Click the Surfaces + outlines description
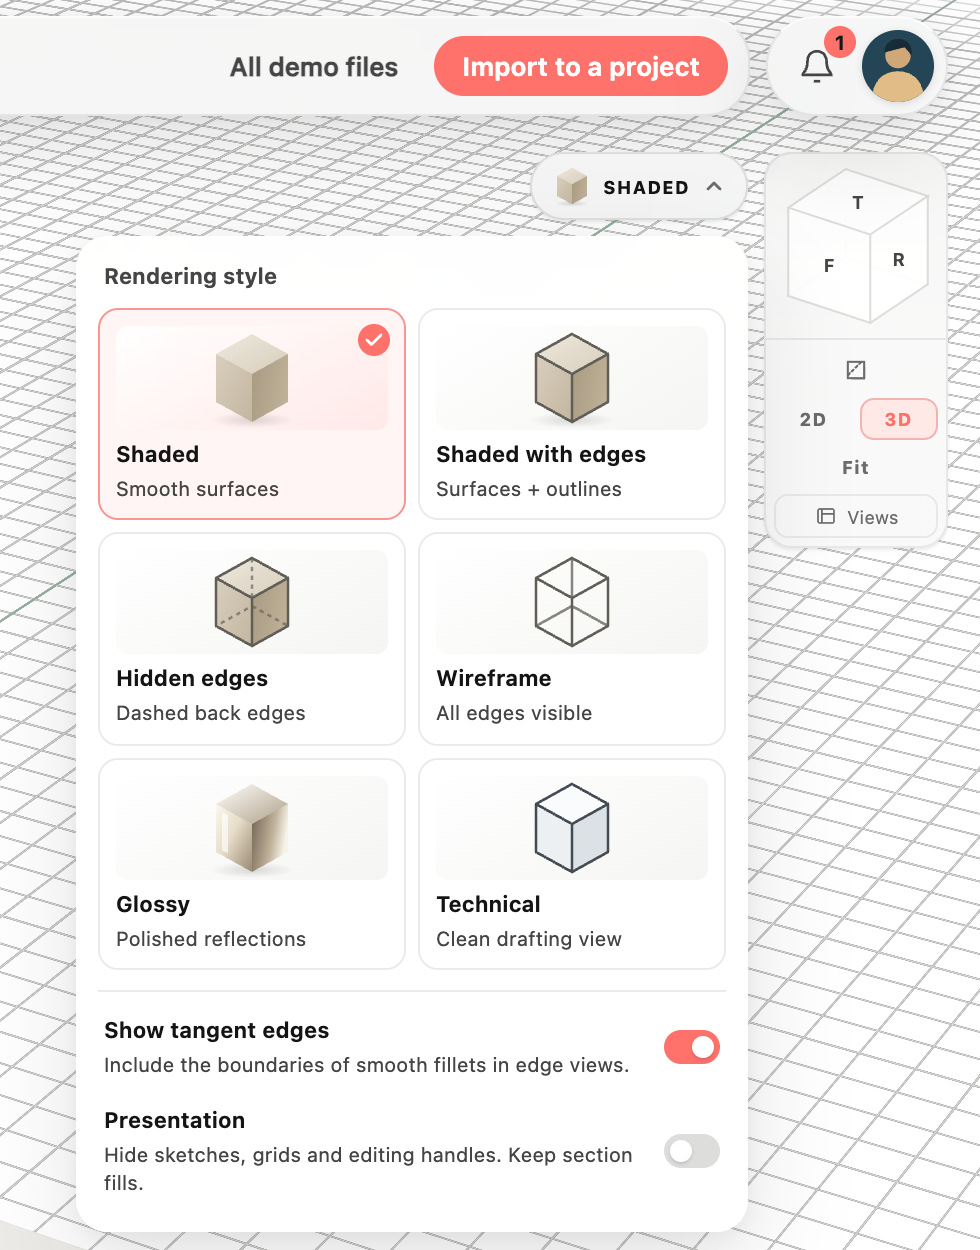This screenshot has height=1250, width=980. (x=529, y=489)
